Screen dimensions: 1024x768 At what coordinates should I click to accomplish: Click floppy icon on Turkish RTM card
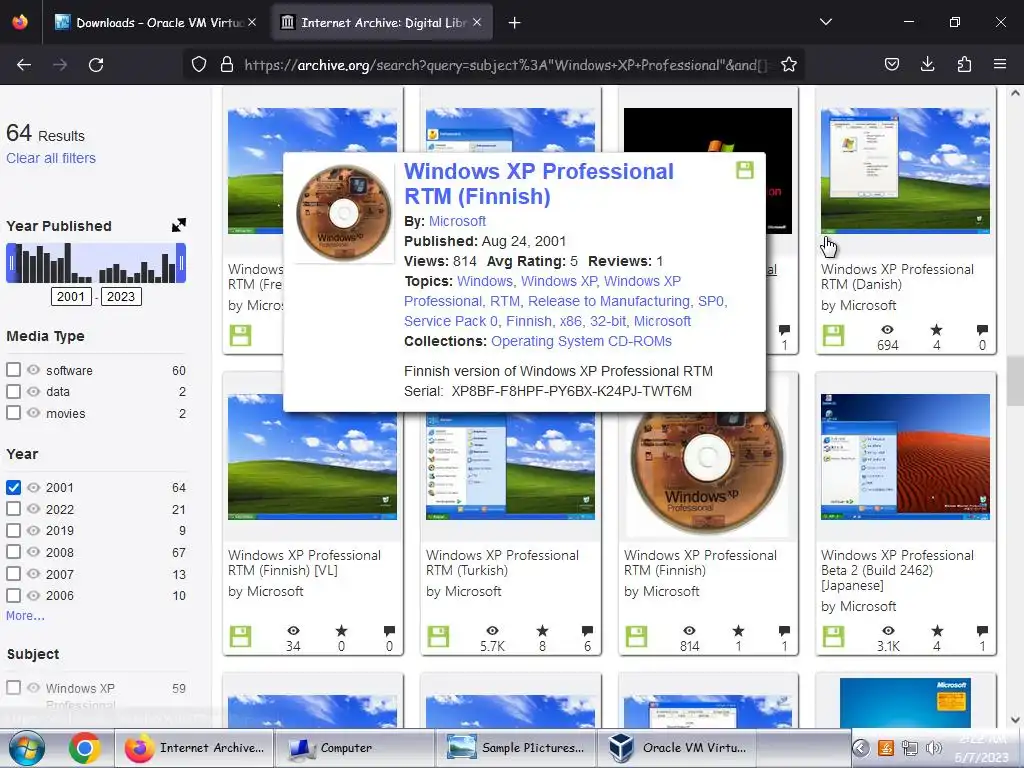pos(438,637)
